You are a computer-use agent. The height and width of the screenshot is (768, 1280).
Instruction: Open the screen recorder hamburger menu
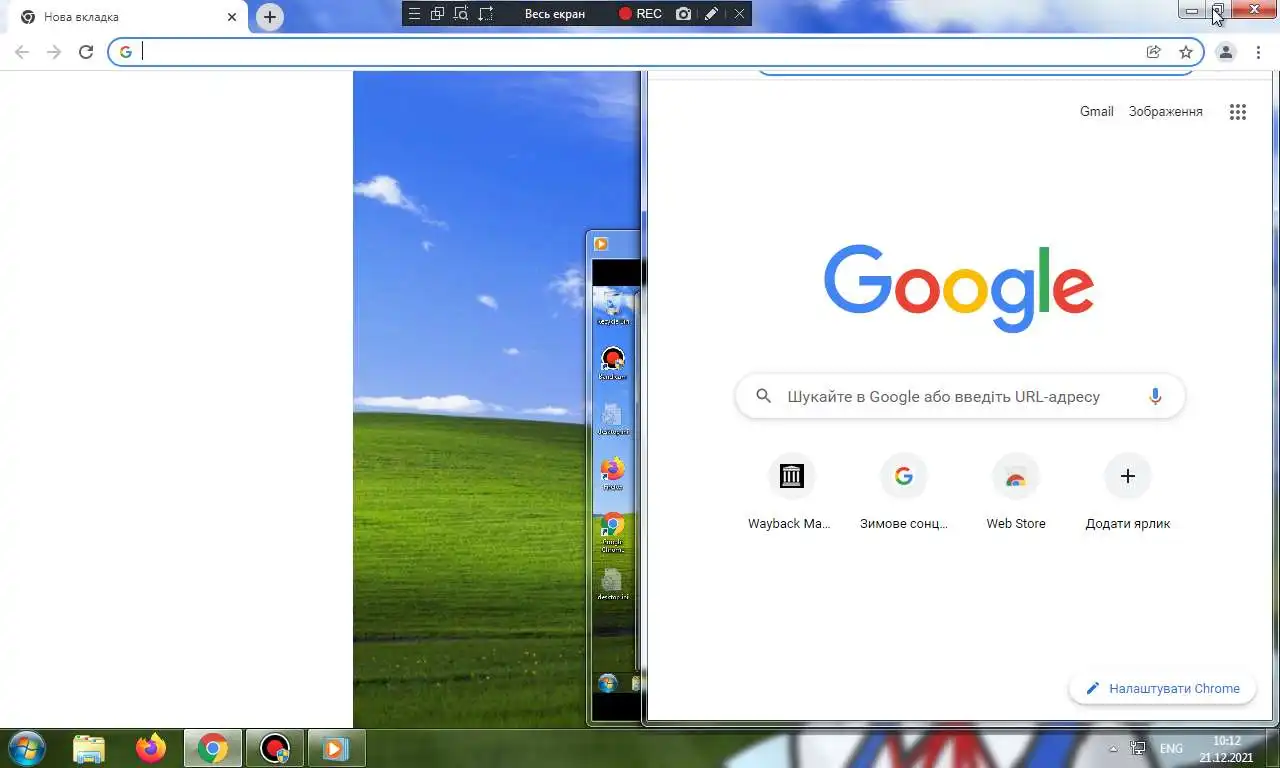click(414, 14)
